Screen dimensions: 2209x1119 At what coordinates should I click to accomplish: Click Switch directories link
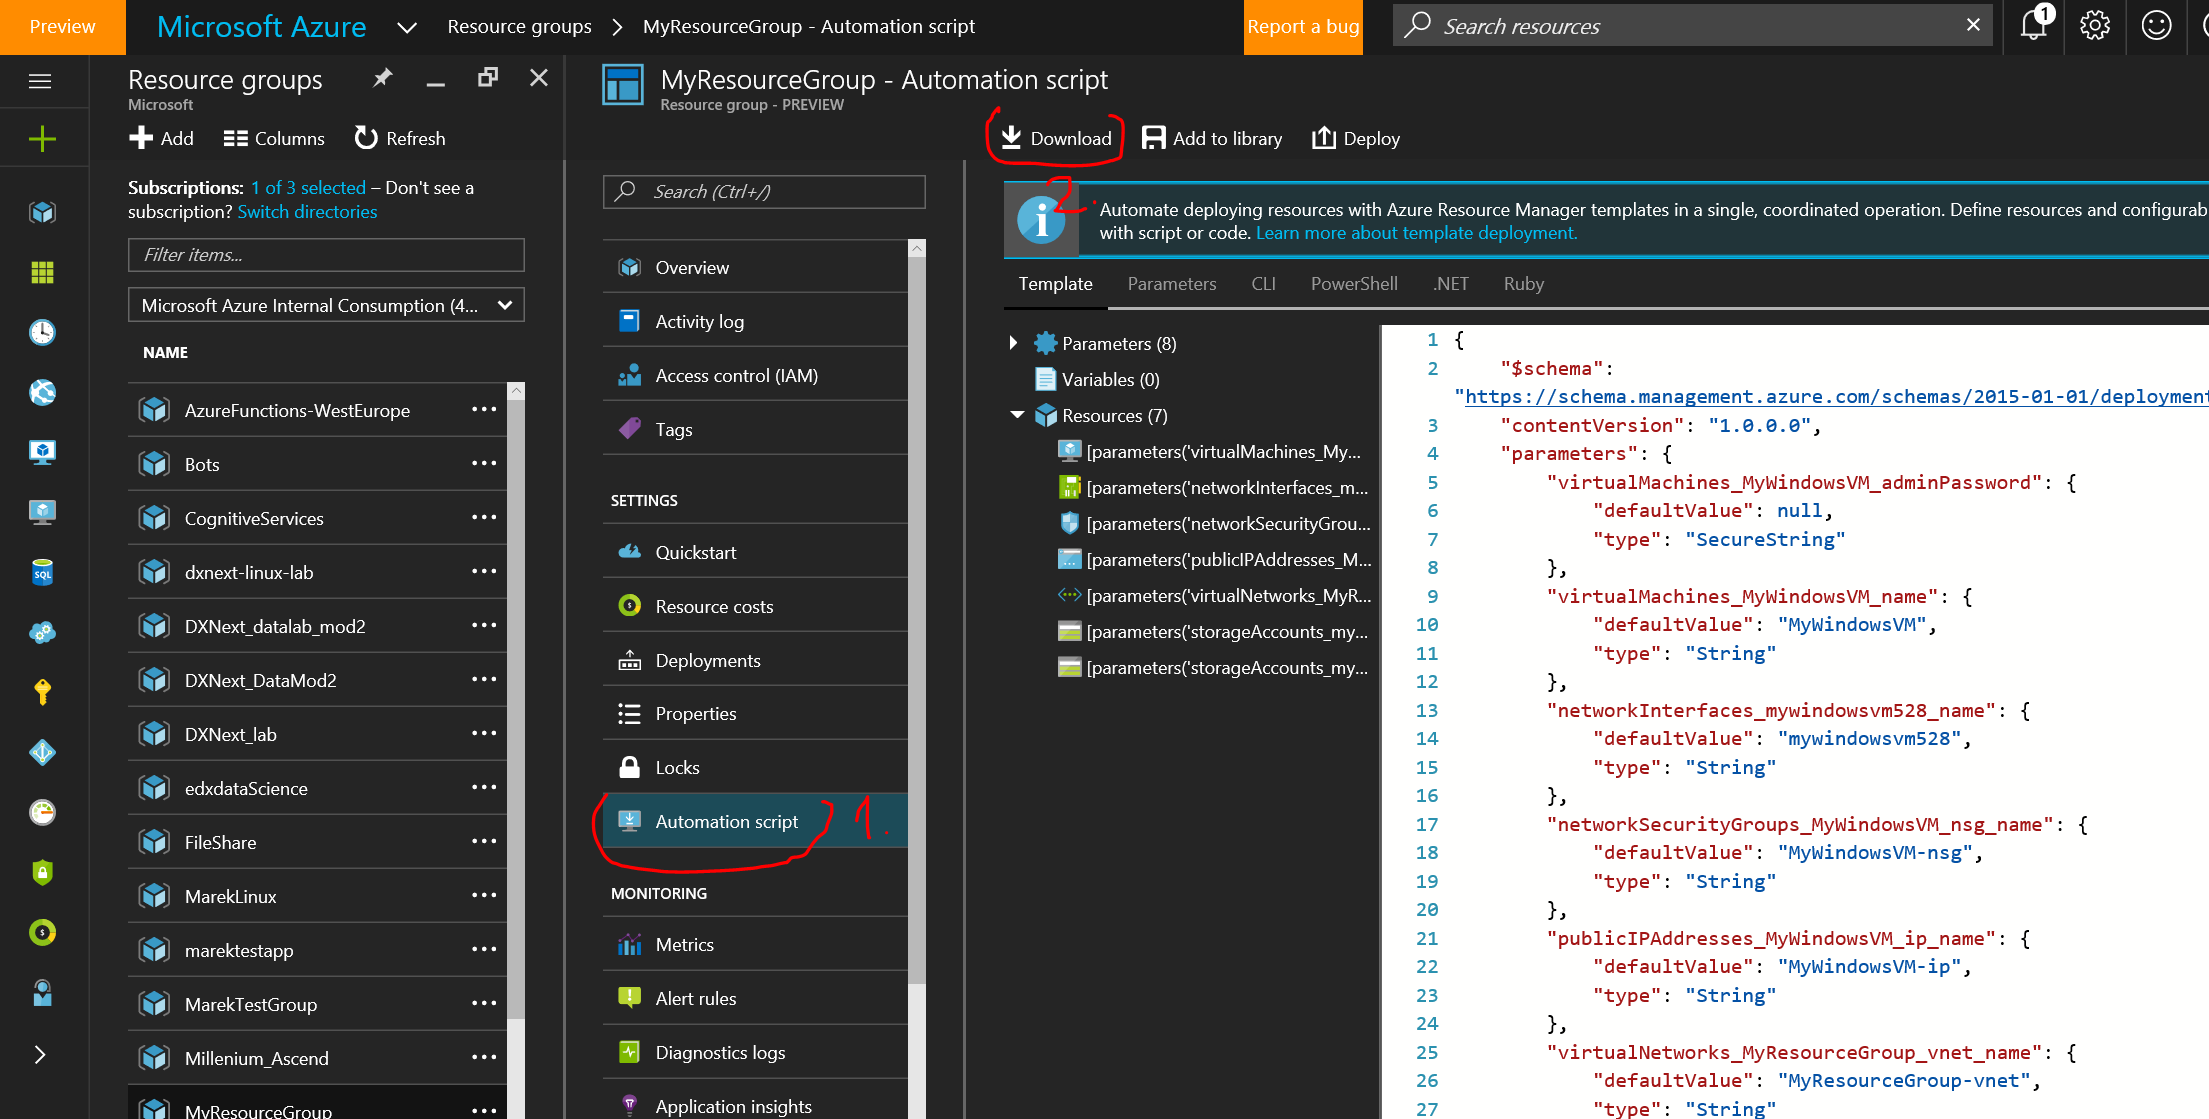click(x=307, y=212)
